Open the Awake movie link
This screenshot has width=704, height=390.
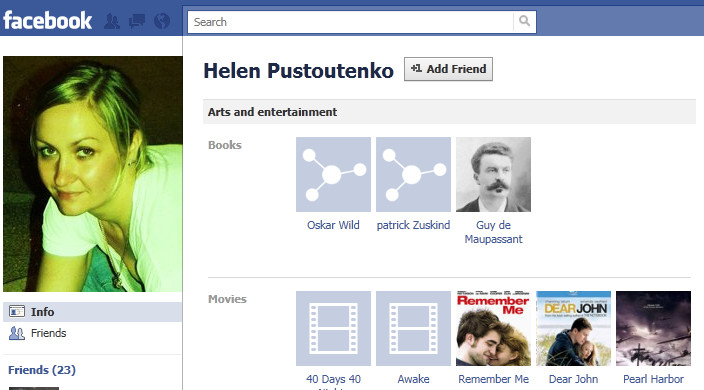coord(413,379)
